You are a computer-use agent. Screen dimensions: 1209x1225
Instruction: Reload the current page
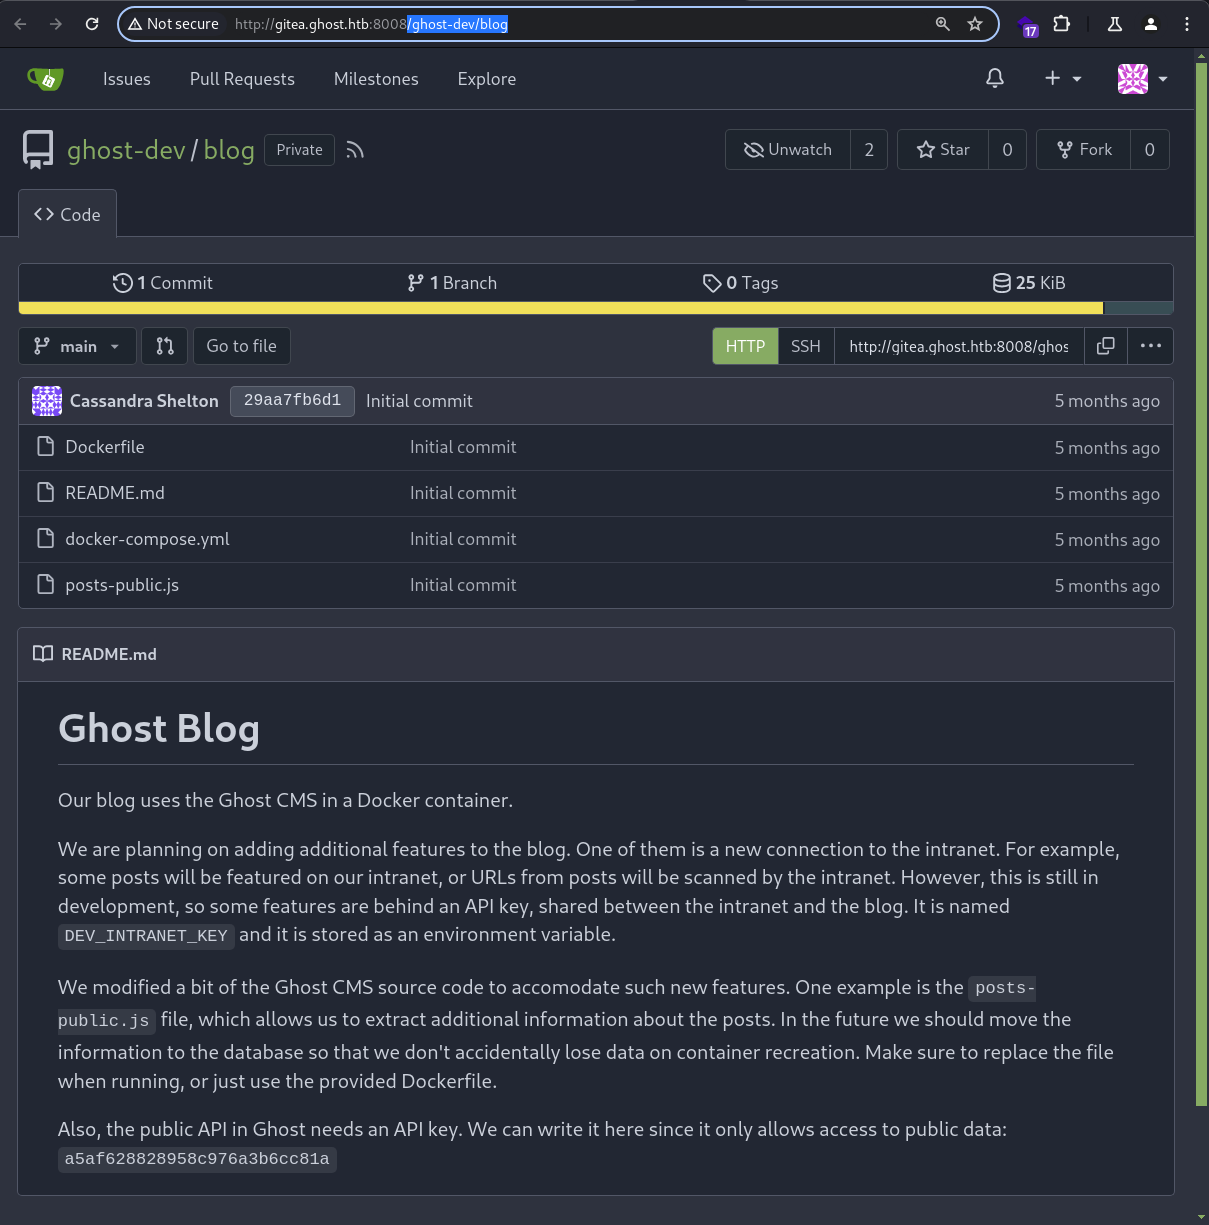[92, 24]
